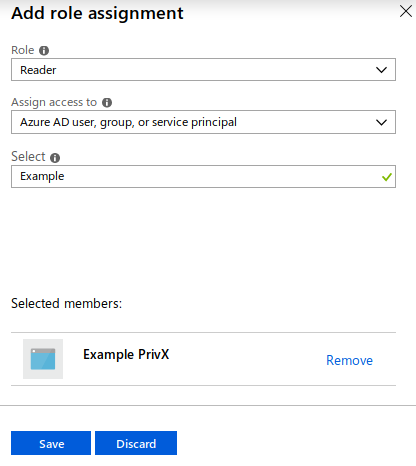The image size is (416, 466).
Task: Focus the Select search field containing Example
Action: pyautogui.click(x=203, y=176)
